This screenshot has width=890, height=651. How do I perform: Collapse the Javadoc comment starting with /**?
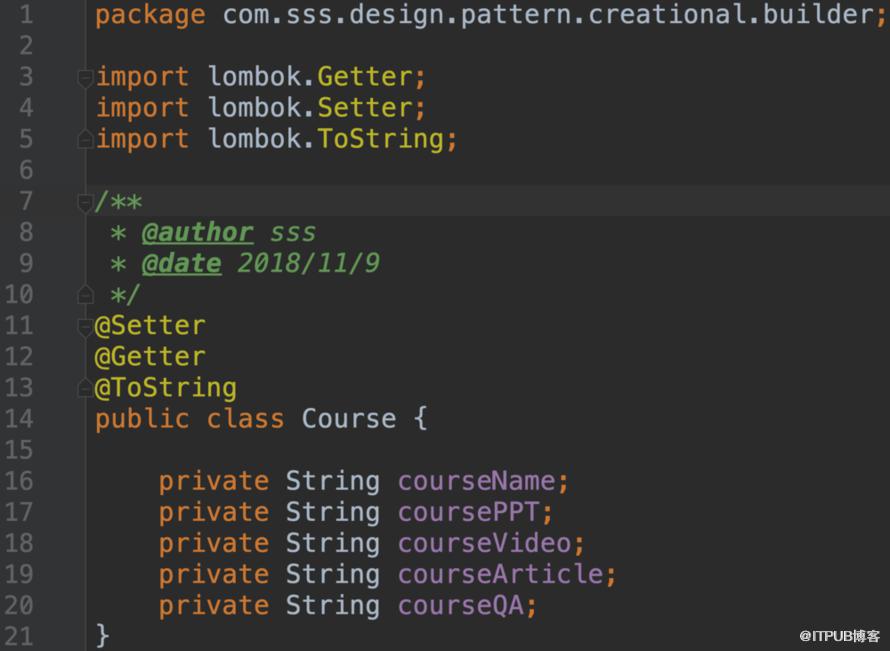click(x=85, y=203)
